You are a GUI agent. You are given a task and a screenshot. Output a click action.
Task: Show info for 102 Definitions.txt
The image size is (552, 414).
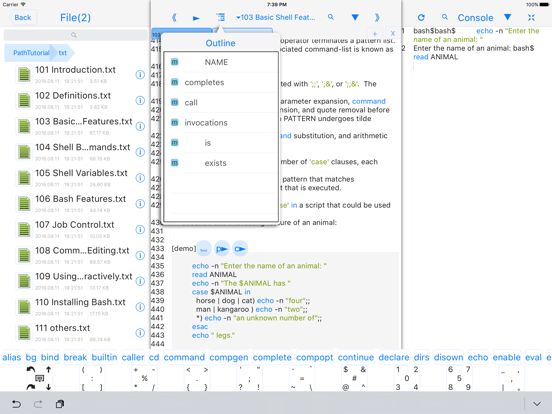140,100
